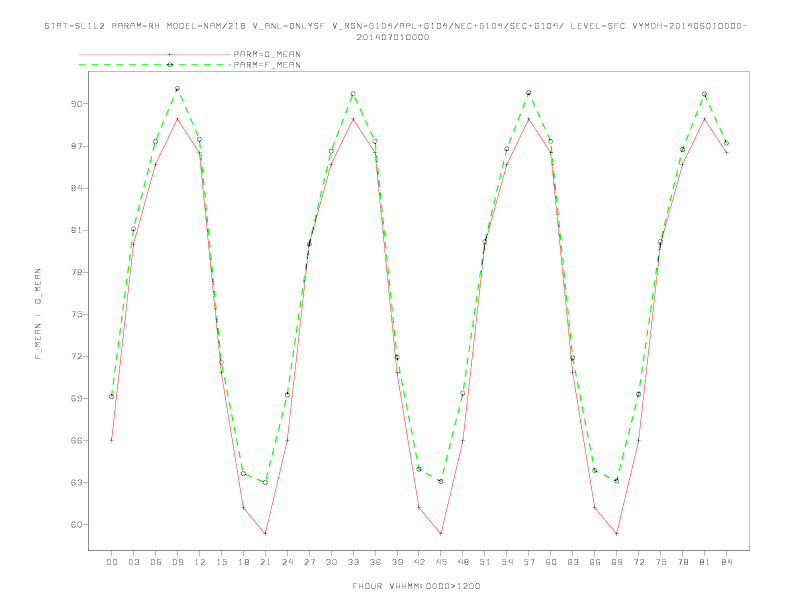Click the PARM=O_MEAN legend label
The width and height of the screenshot is (792, 612).
pyautogui.click(x=267, y=54)
